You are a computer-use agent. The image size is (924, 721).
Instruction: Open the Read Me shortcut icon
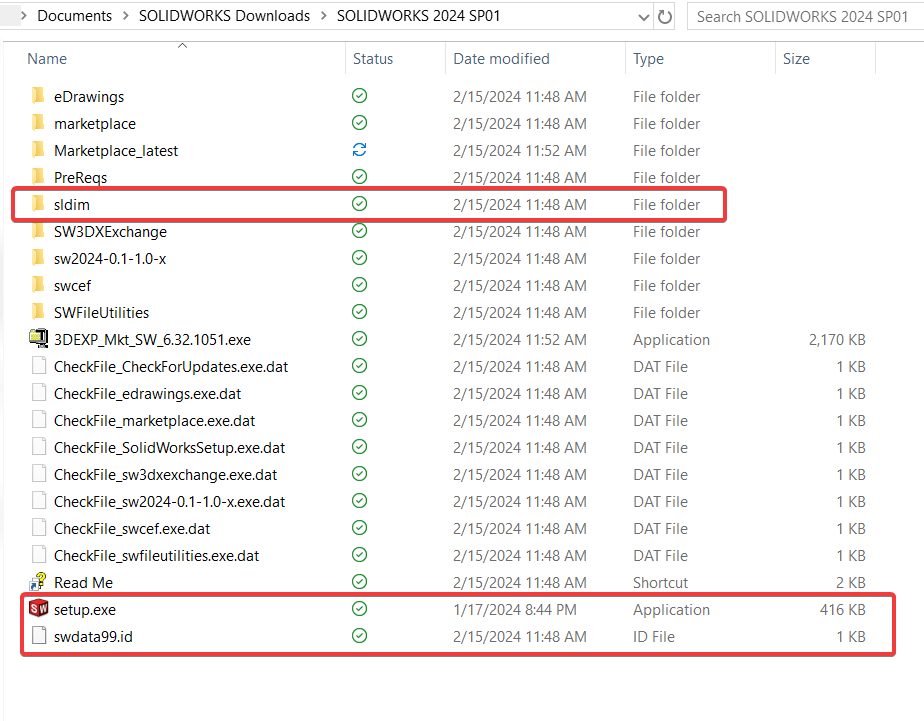(38, 582)
